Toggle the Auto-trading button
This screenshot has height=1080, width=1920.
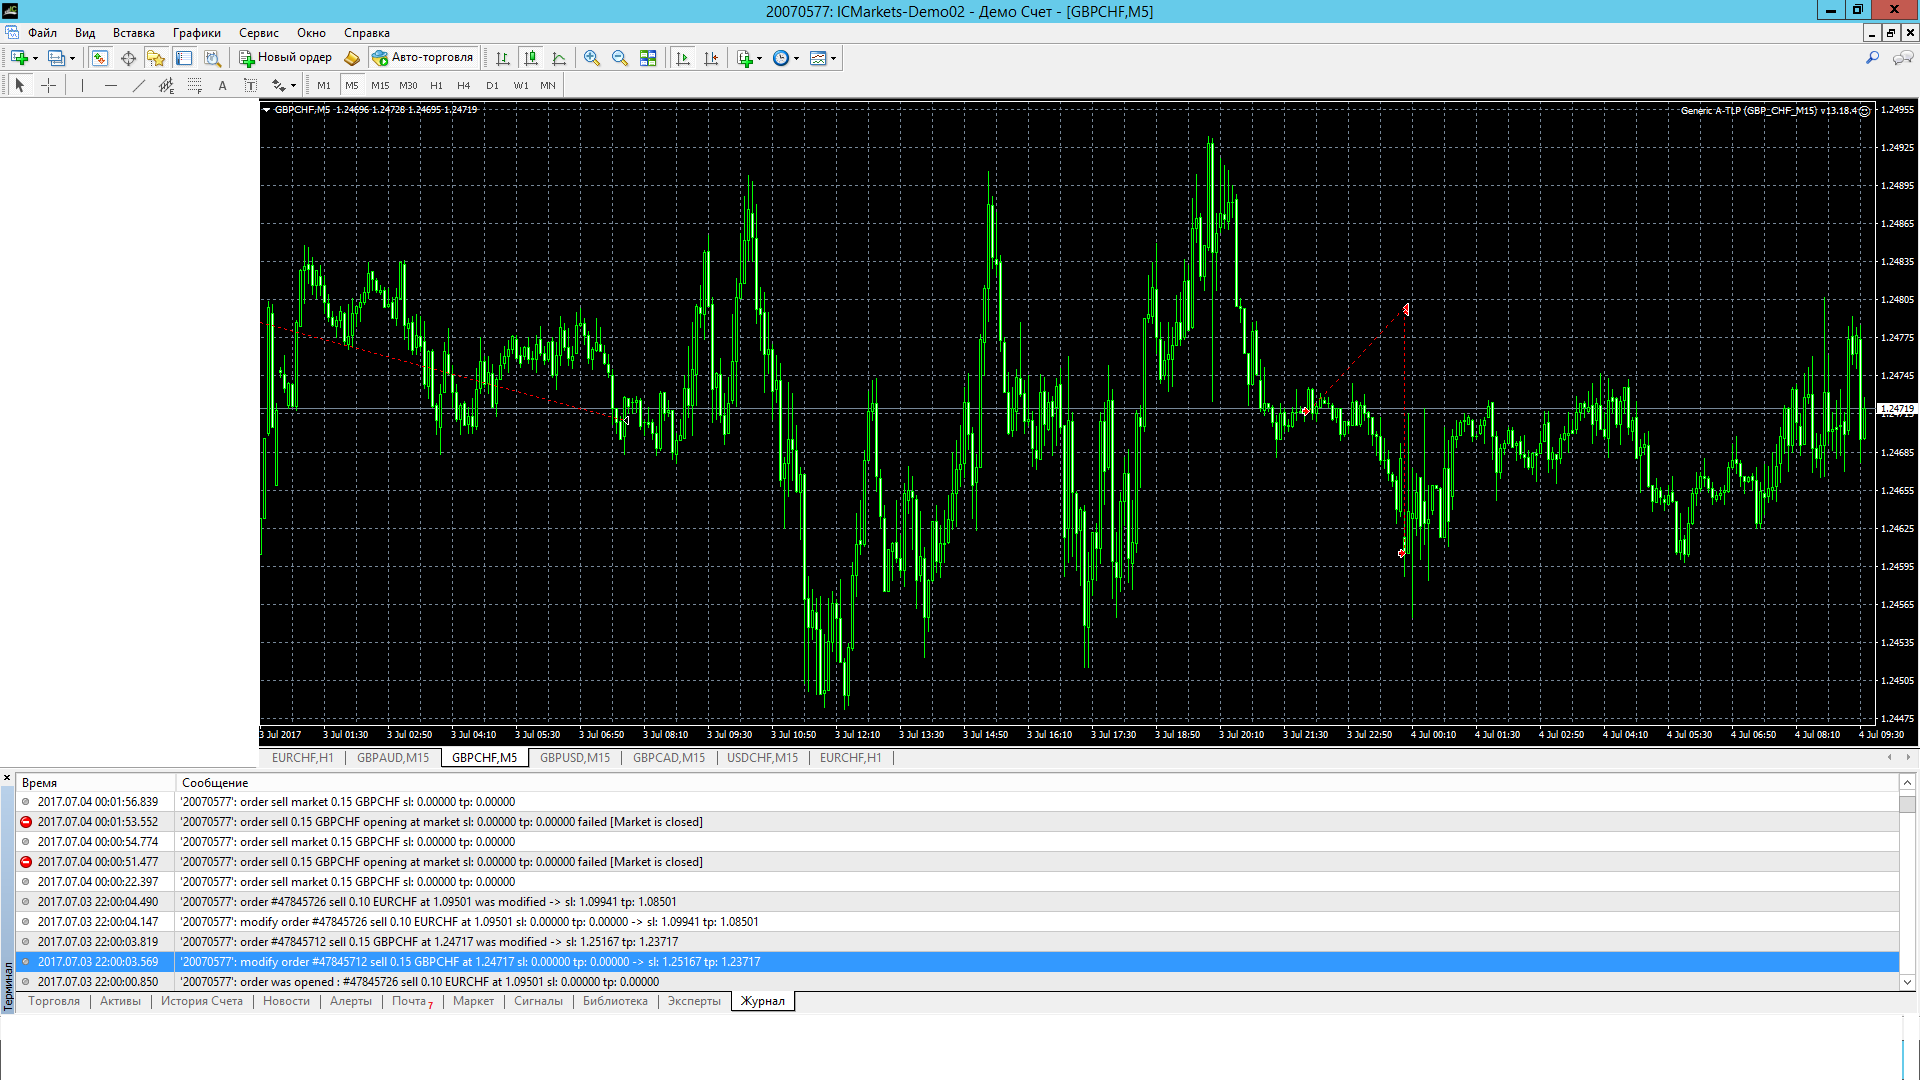(423, 58)
